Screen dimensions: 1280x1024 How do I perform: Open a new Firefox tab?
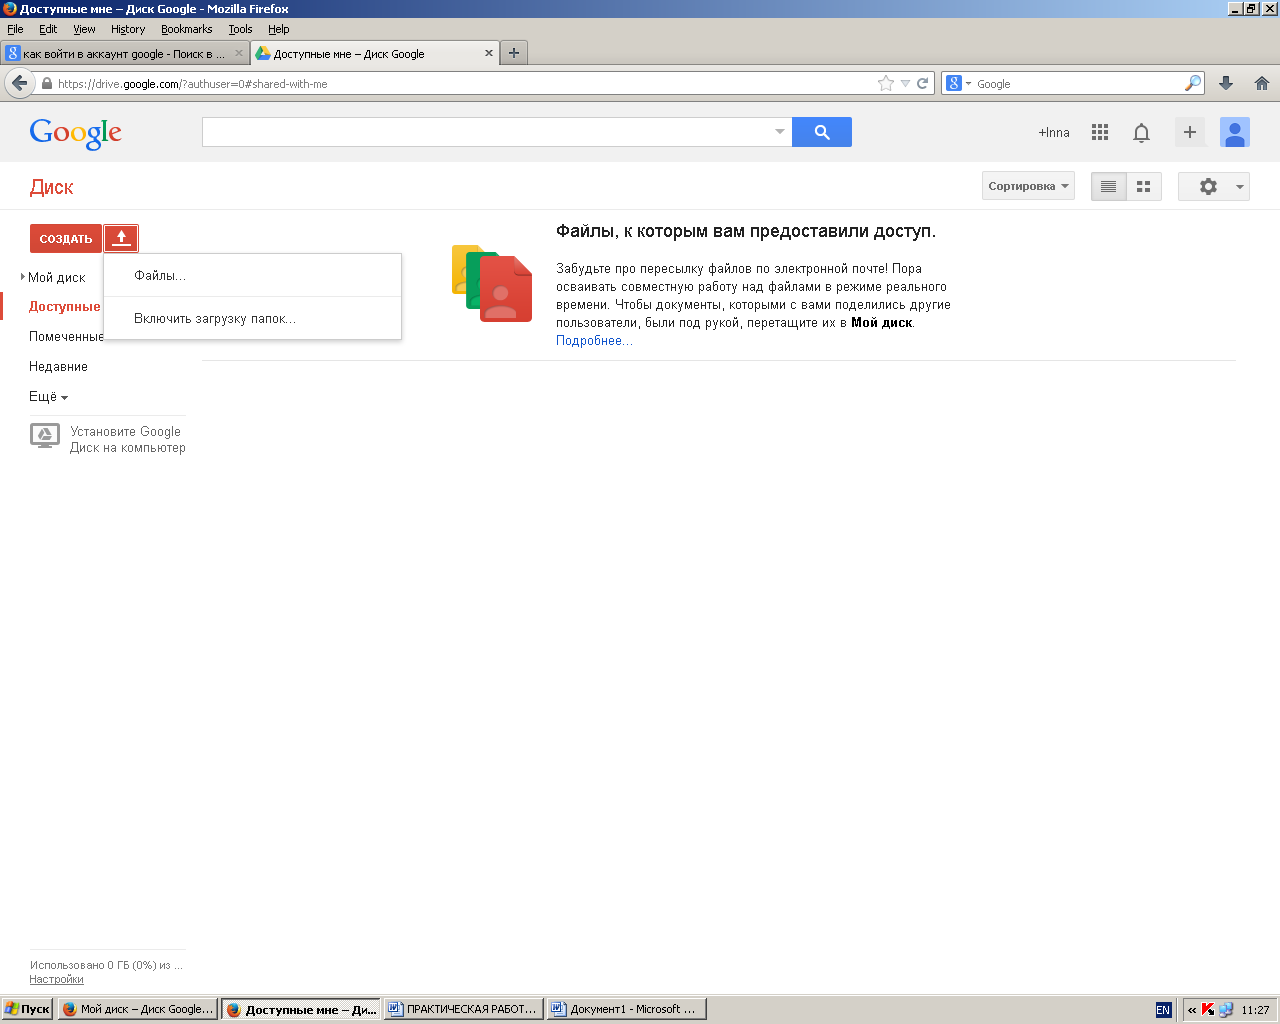(x=514, y=53)
